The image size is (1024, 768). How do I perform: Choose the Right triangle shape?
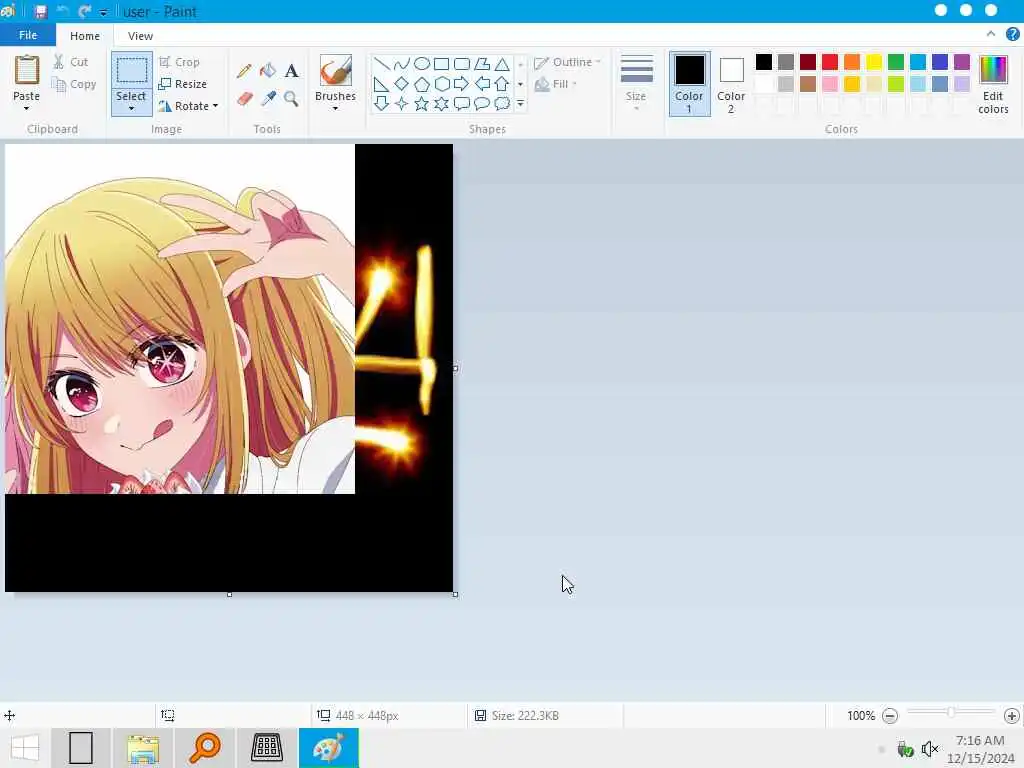click(x=382, y=84)
